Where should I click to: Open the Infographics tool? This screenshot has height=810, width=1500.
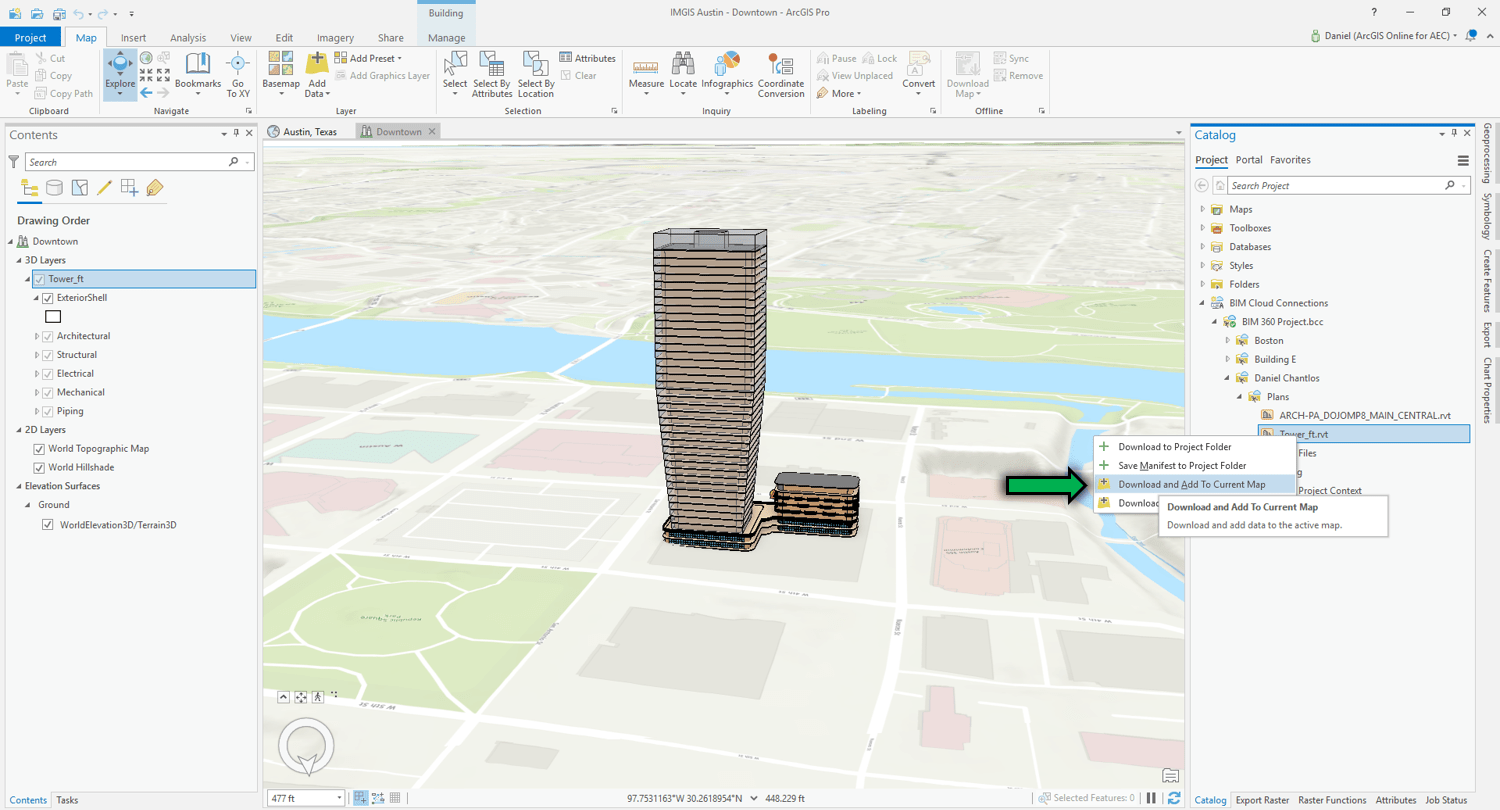click(726, 65)
